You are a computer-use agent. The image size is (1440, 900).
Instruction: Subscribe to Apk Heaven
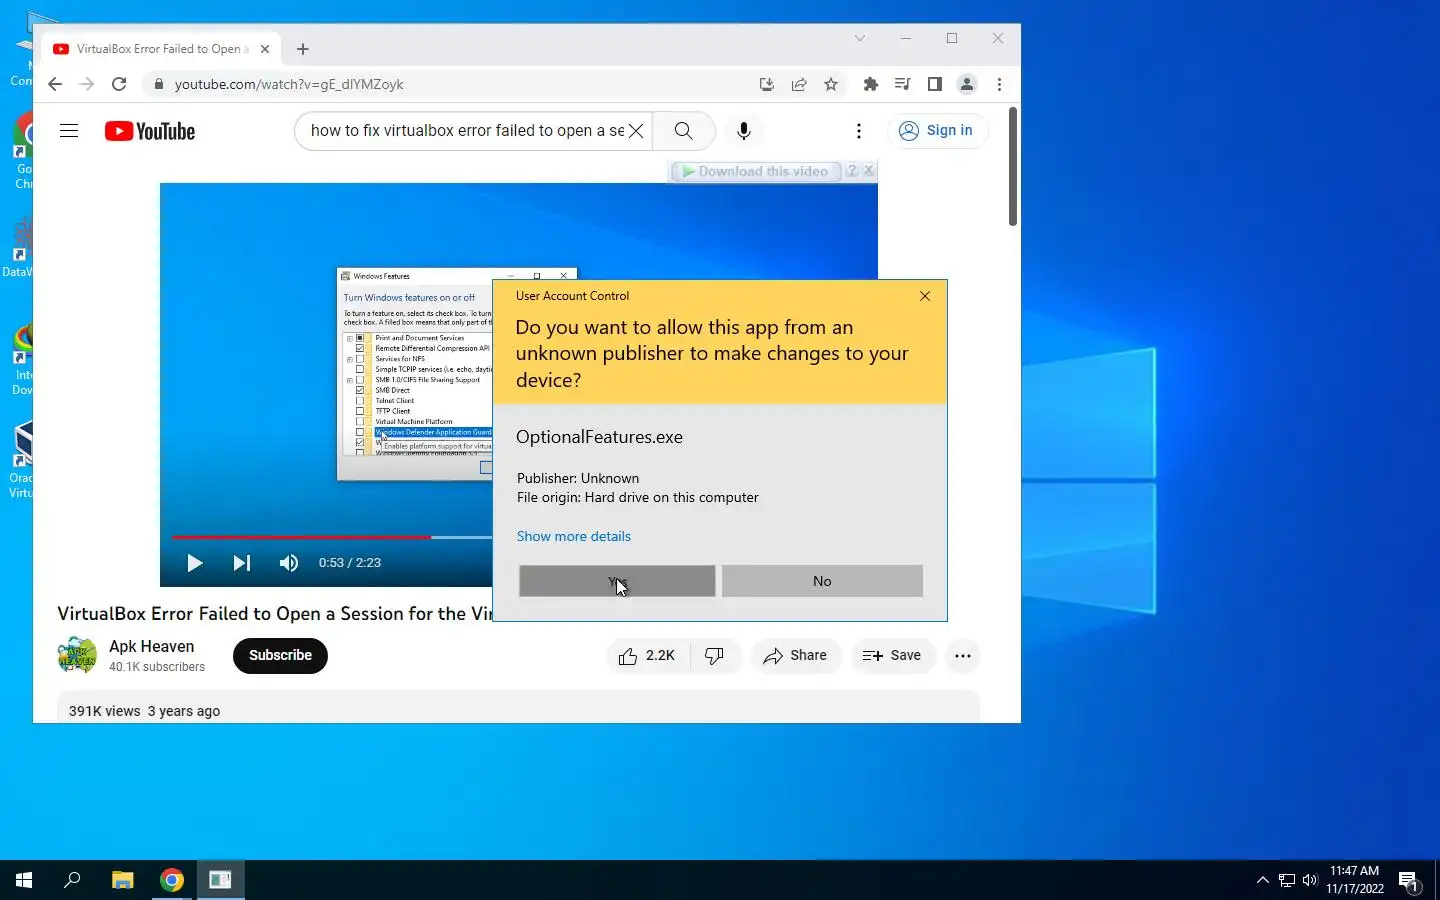[280, 656]
